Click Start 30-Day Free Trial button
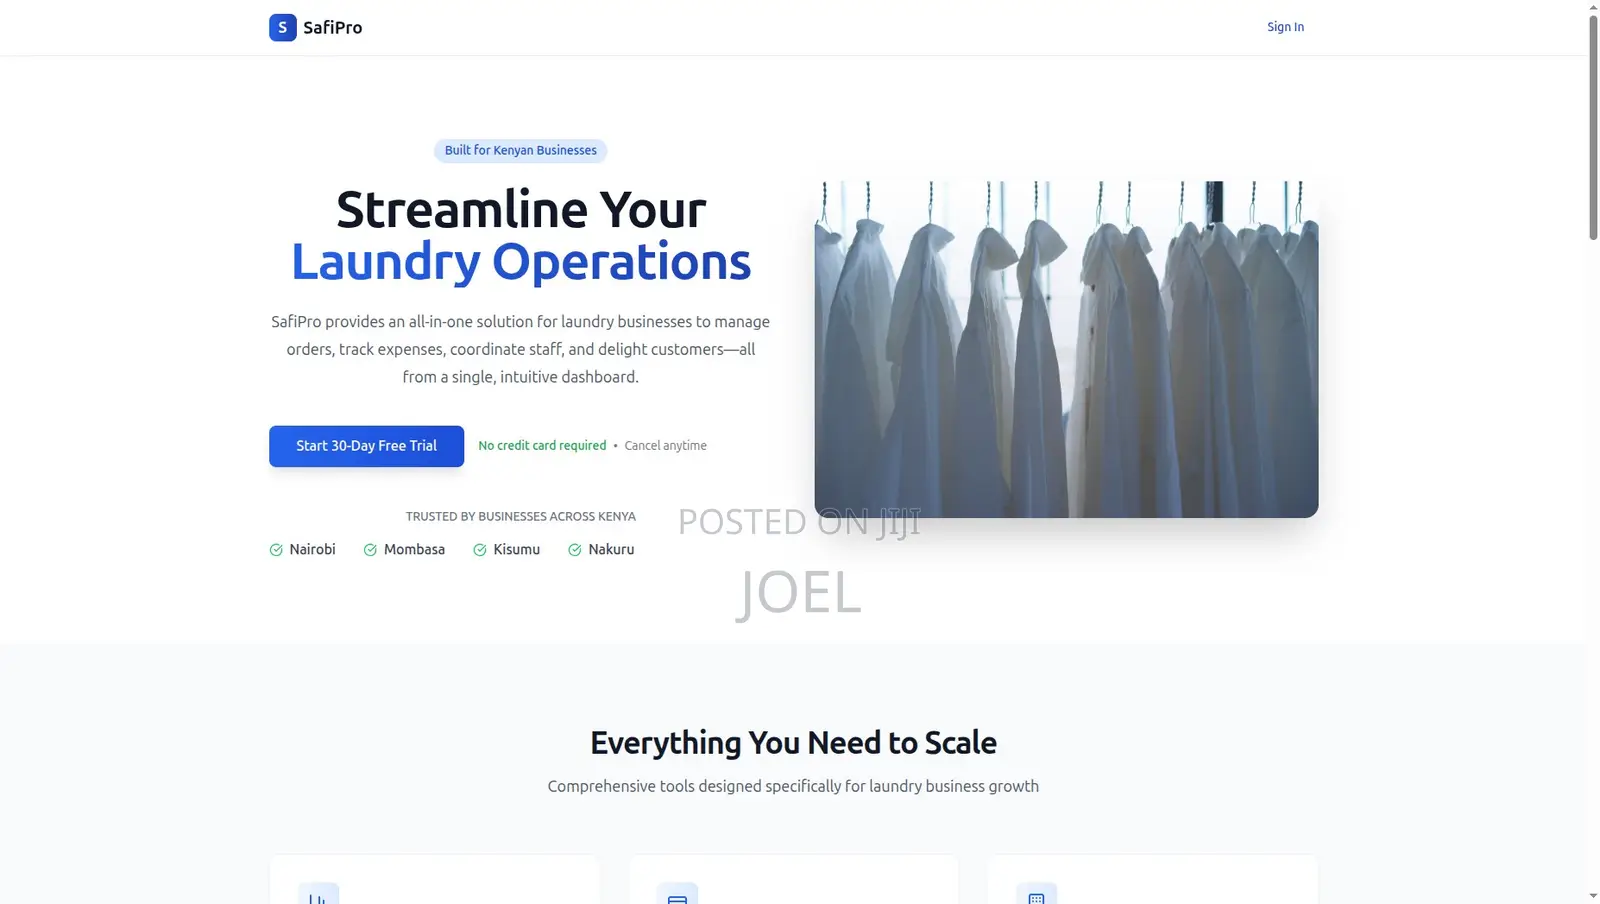The width and height of the screenshot is (1600, 904). [366, 446]
